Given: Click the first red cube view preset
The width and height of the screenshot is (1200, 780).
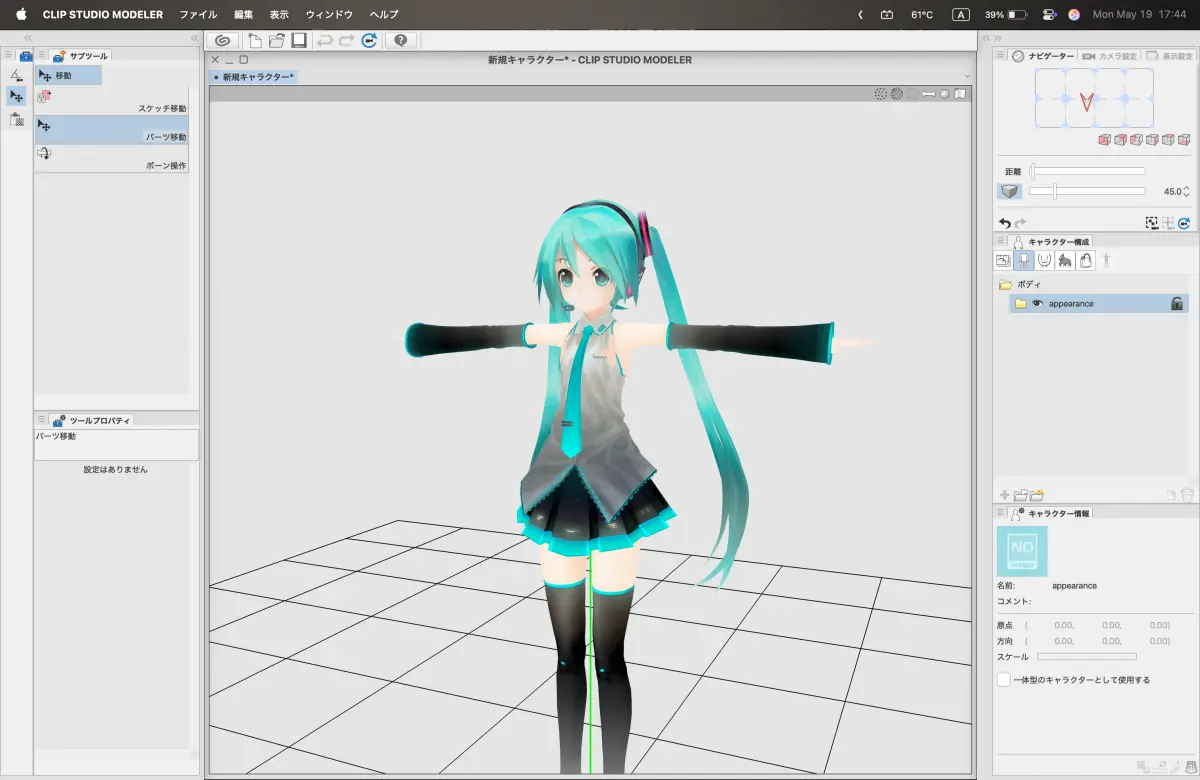Looking at the screenshot, I should point(1104,140).
